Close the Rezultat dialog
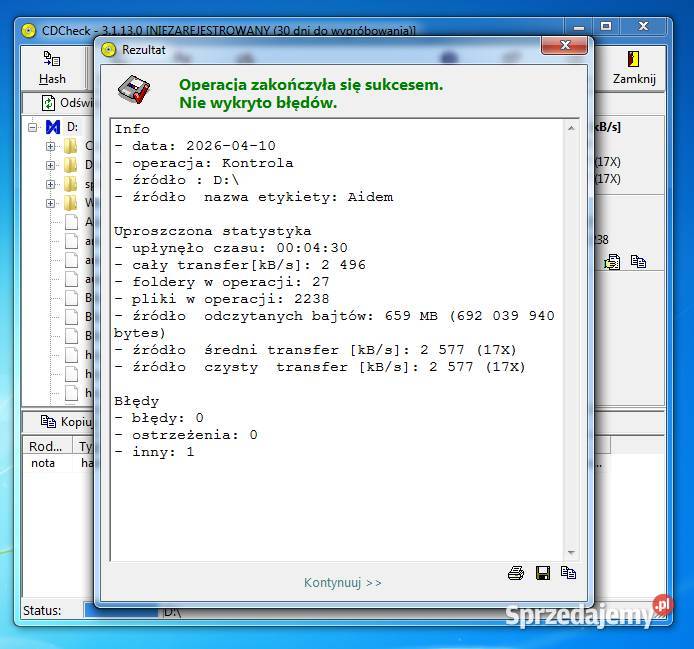 coord(565,45)
